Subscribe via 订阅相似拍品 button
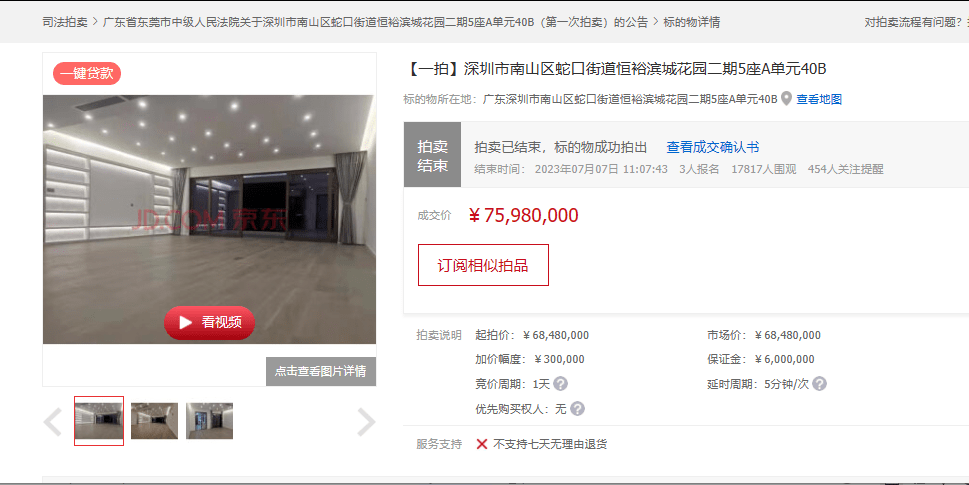Image resolution: width=969 pixels, height=485 pixels. coord(483,265)
